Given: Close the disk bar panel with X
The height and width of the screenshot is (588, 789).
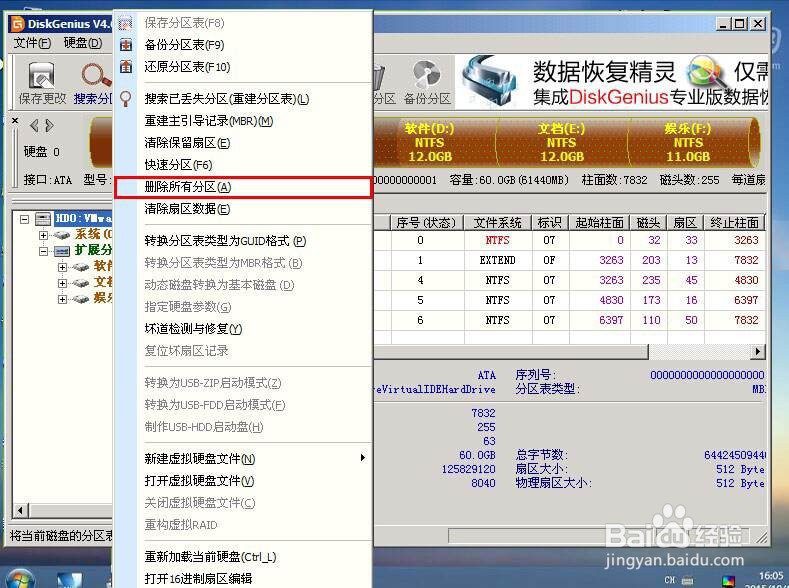Looking at the screenshot, I should point(15,121).
